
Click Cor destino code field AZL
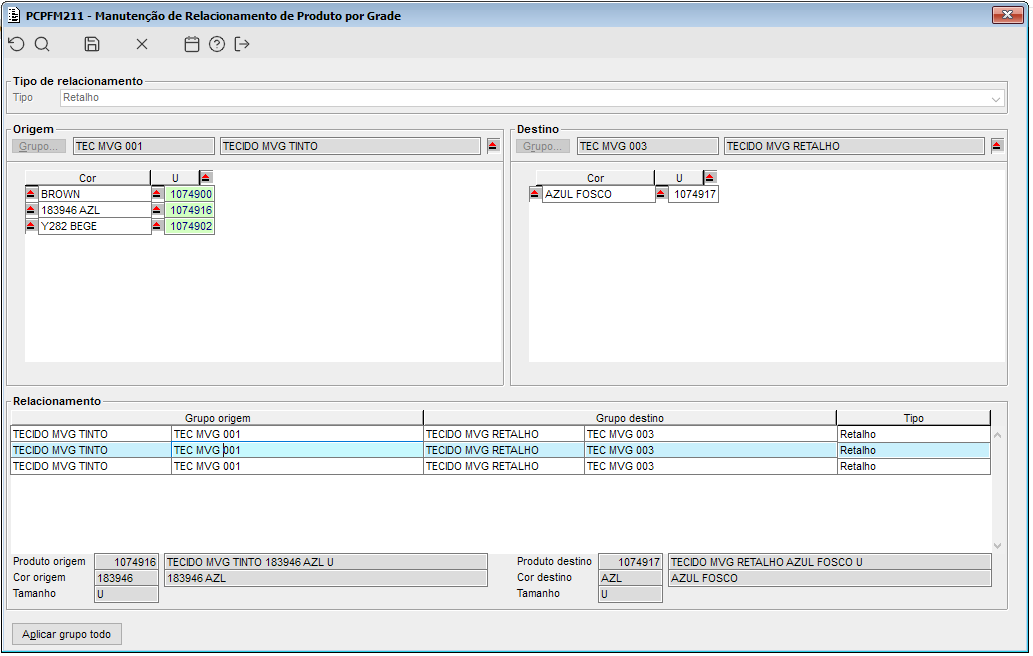630,578
